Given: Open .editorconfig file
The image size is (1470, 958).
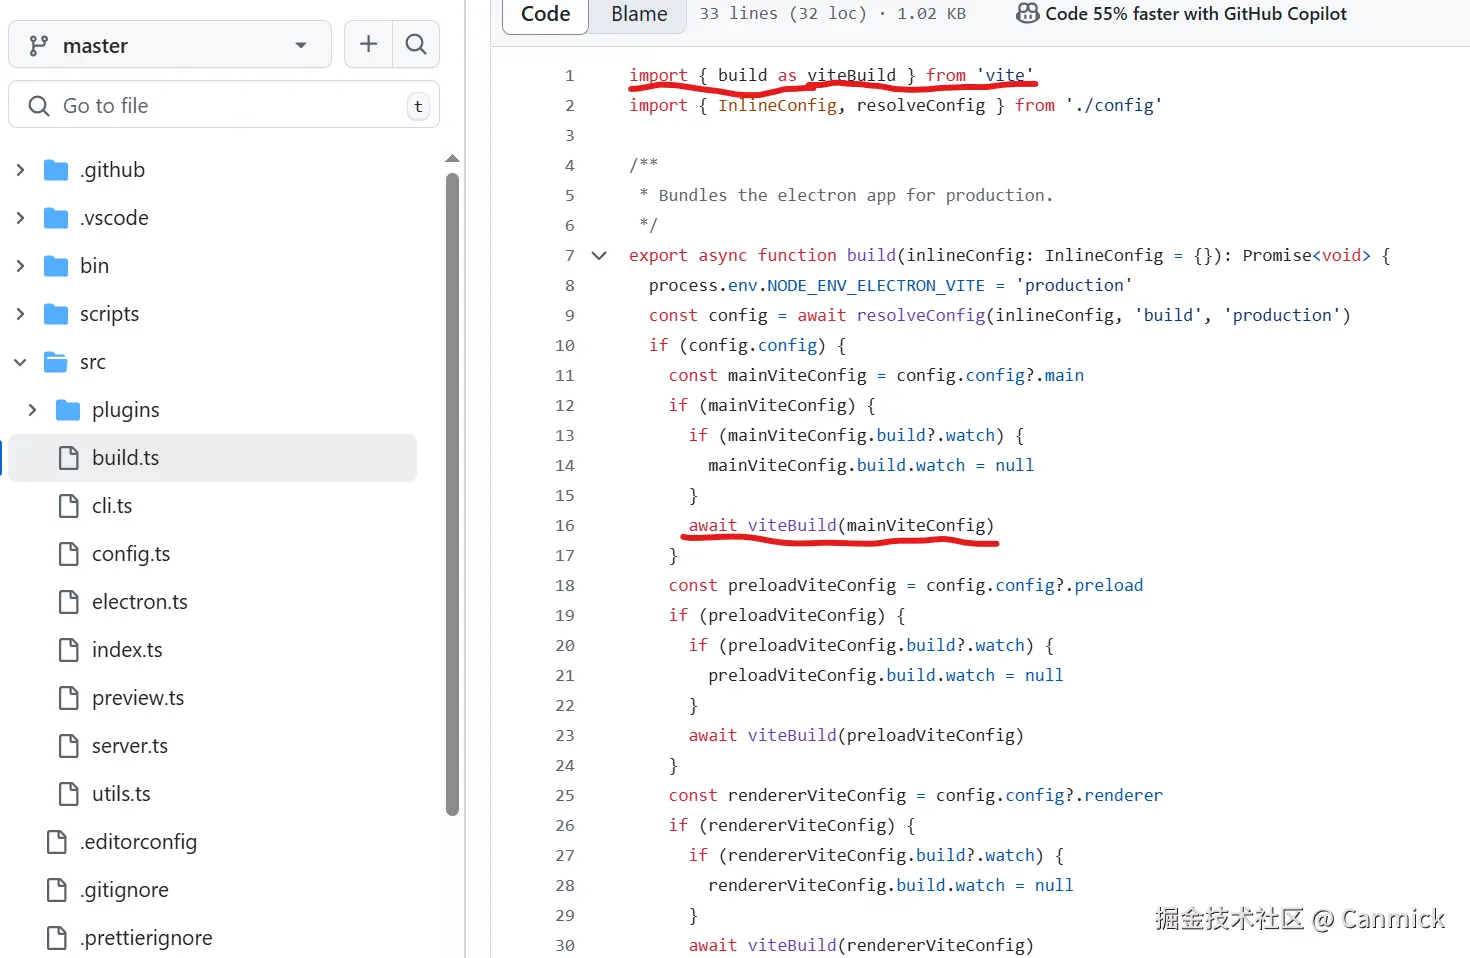Looking at the screenshot, I should [138, 842].
